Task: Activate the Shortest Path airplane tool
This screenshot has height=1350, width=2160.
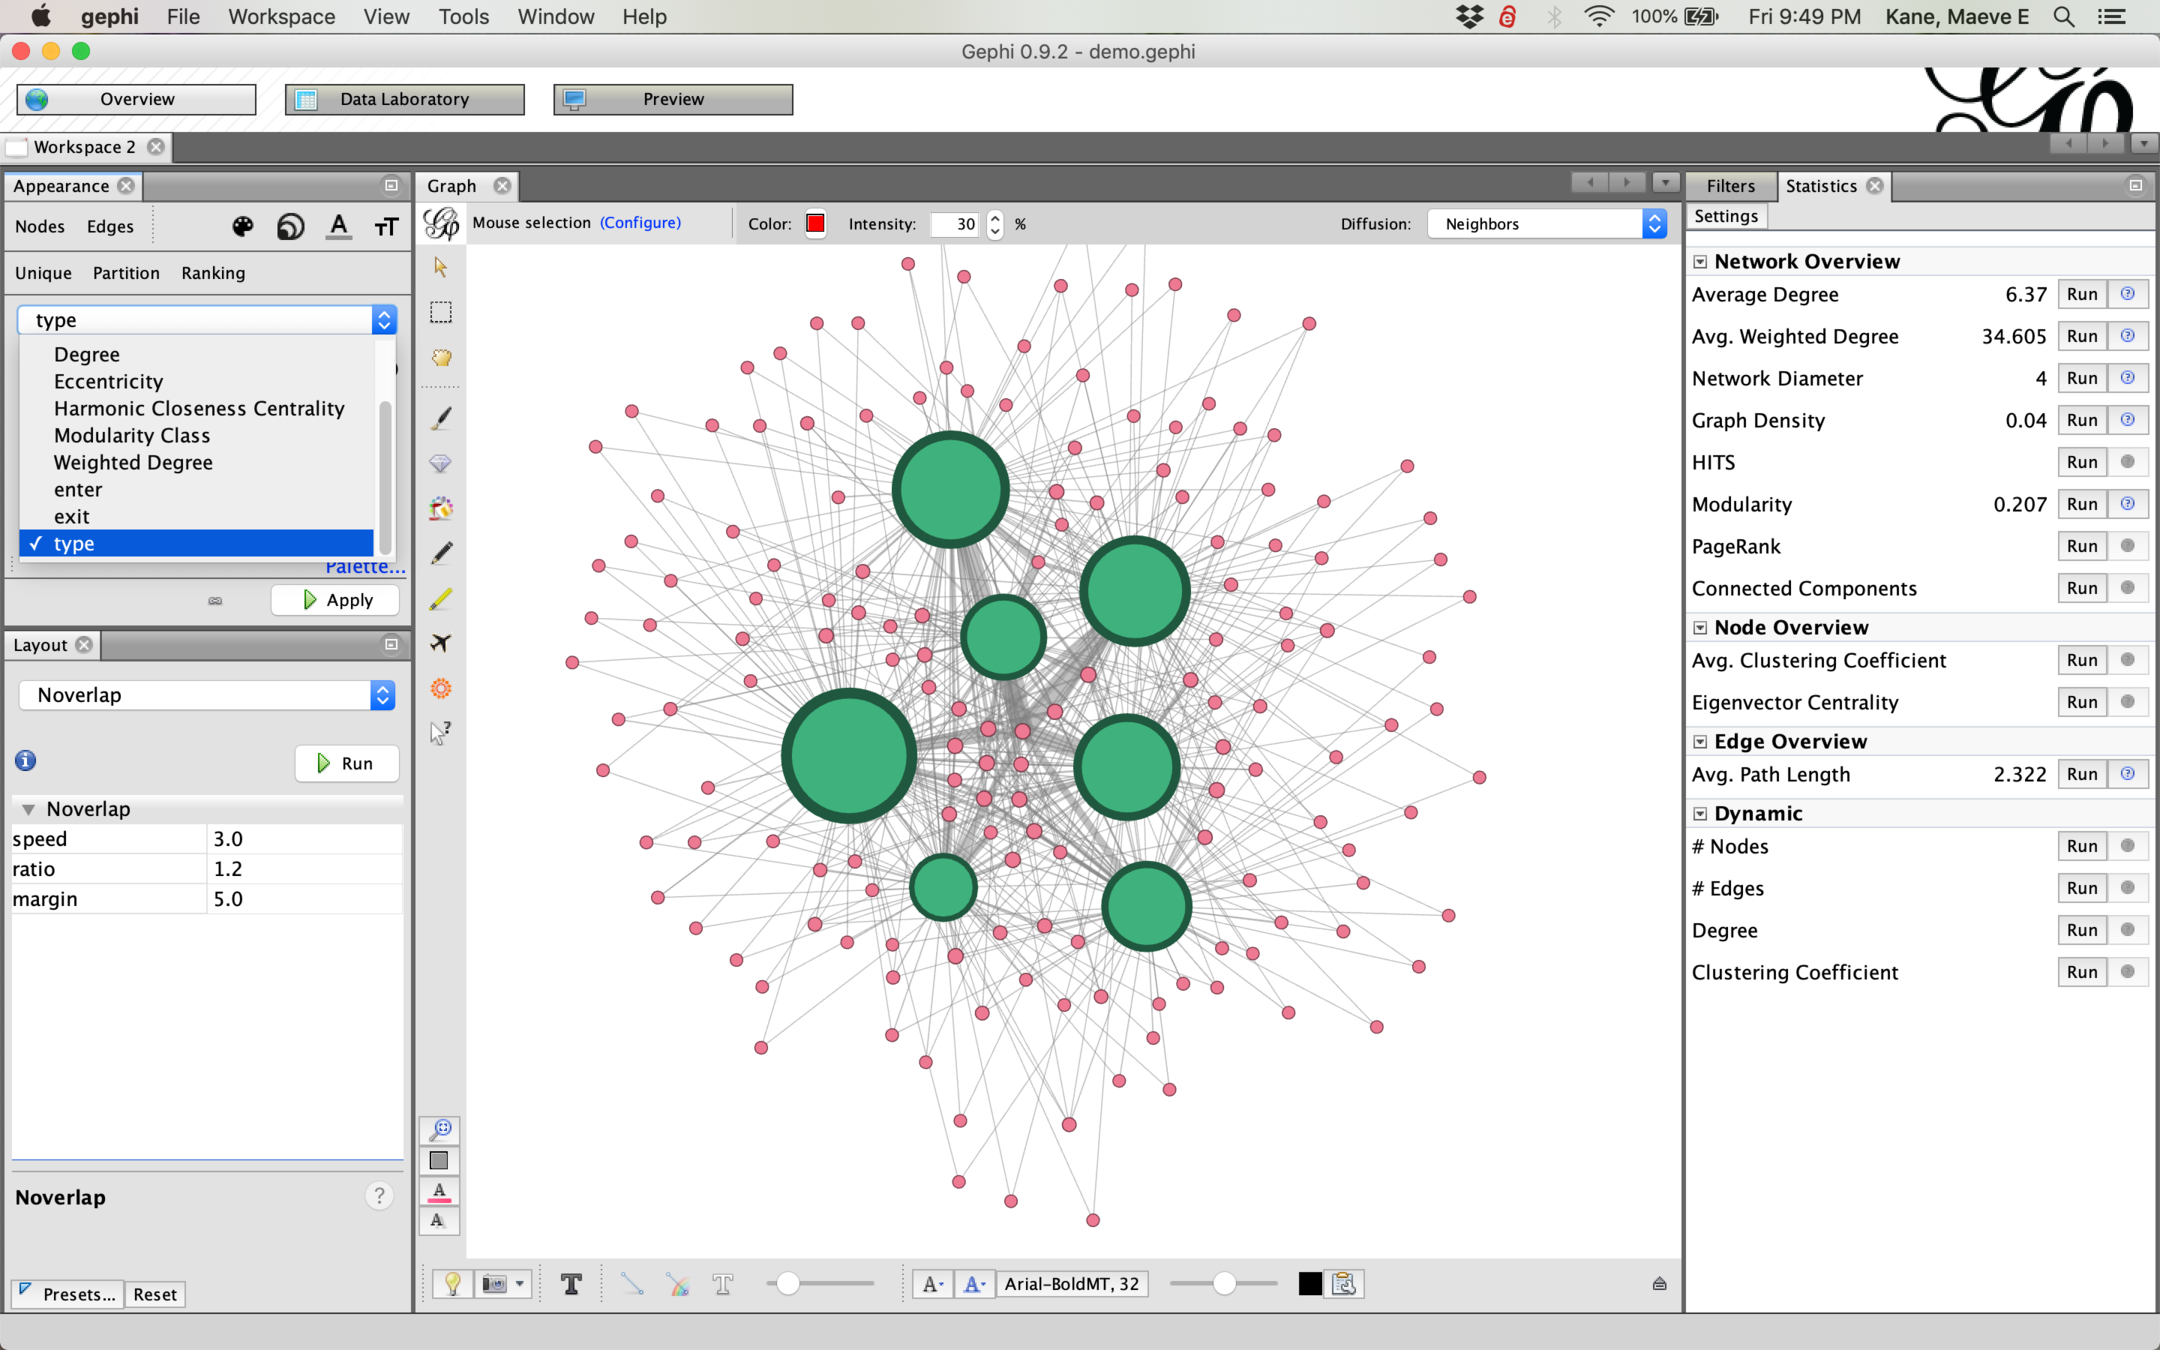Action: (x=440, y=643)
